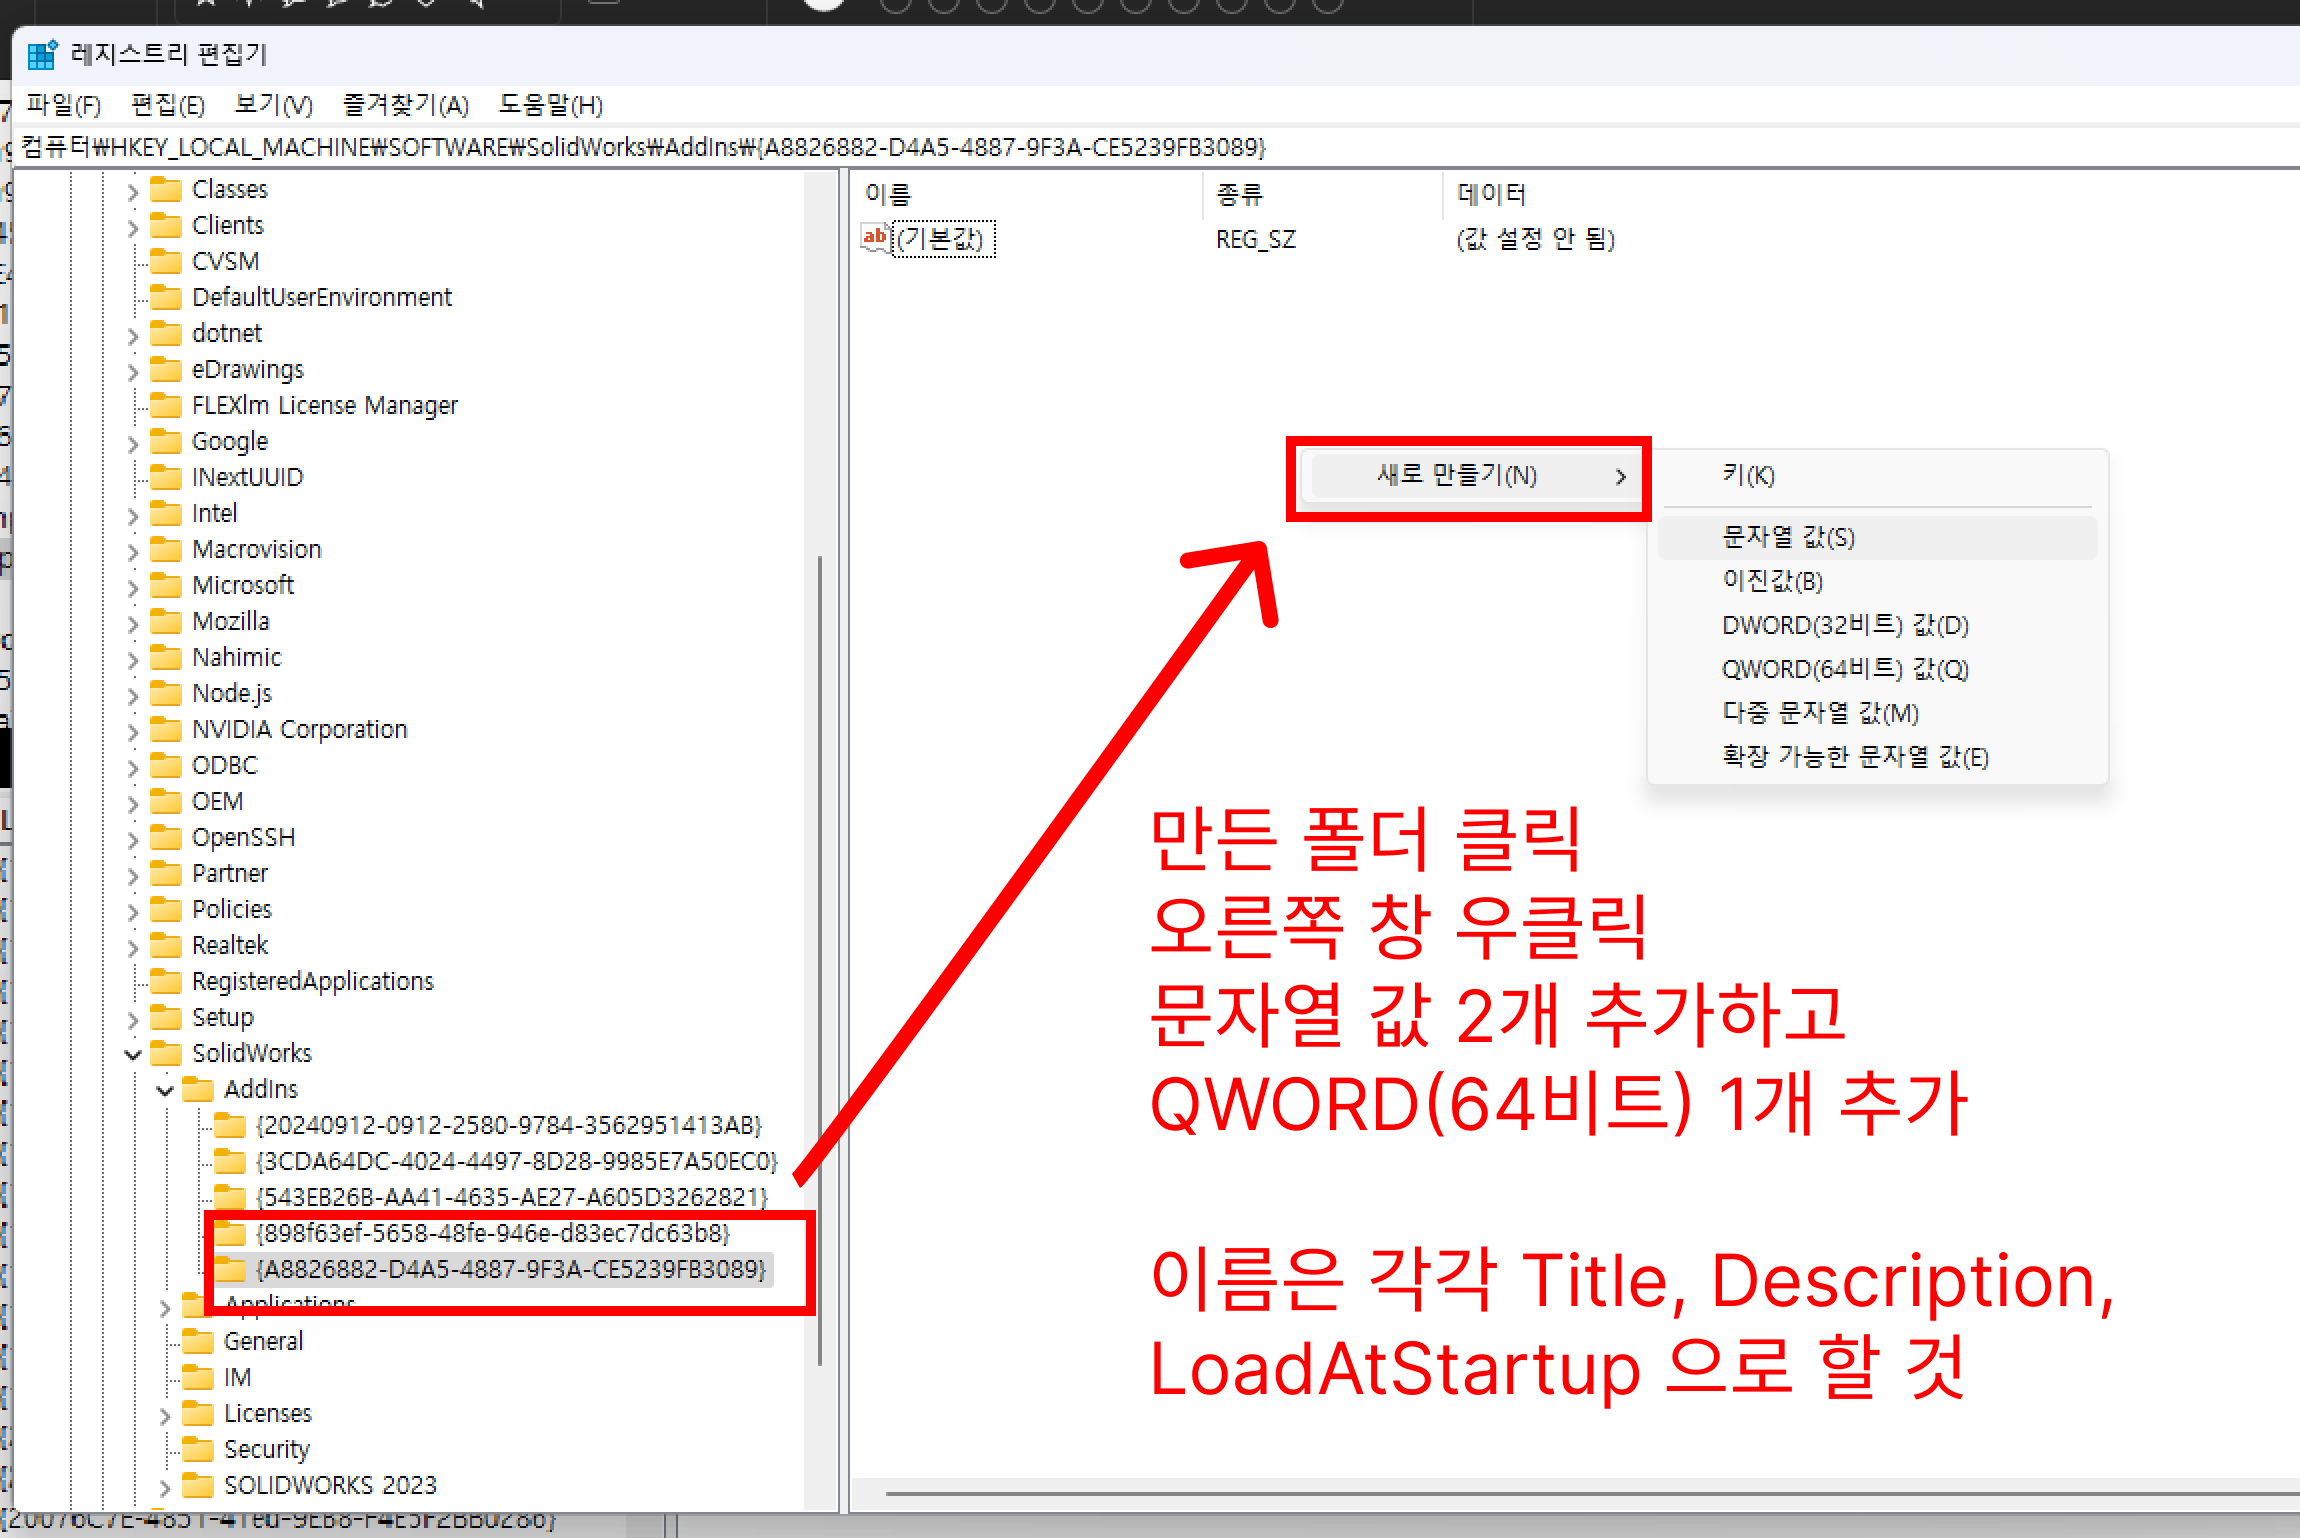Viewport: 2300px width, 1538px height.
Task: Choose QWORD(64비트) 값(Q) from the submenu
Action: [x=1844, y=669]
